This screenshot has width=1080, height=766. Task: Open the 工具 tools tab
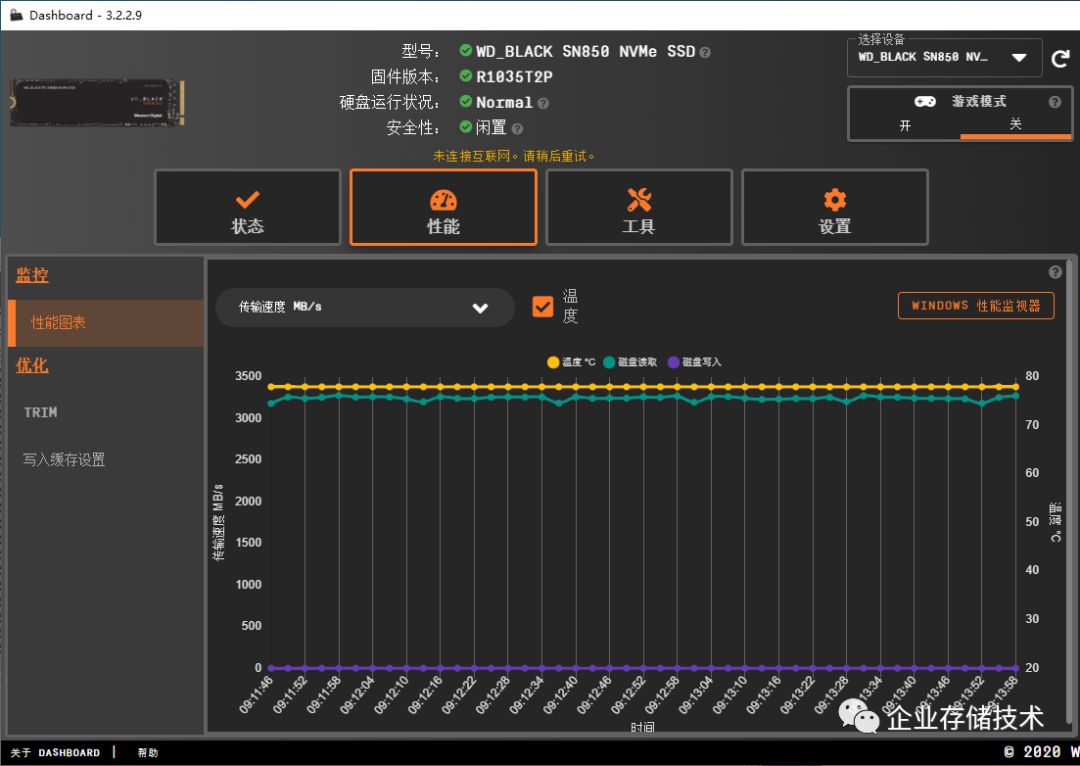[639, 207]
